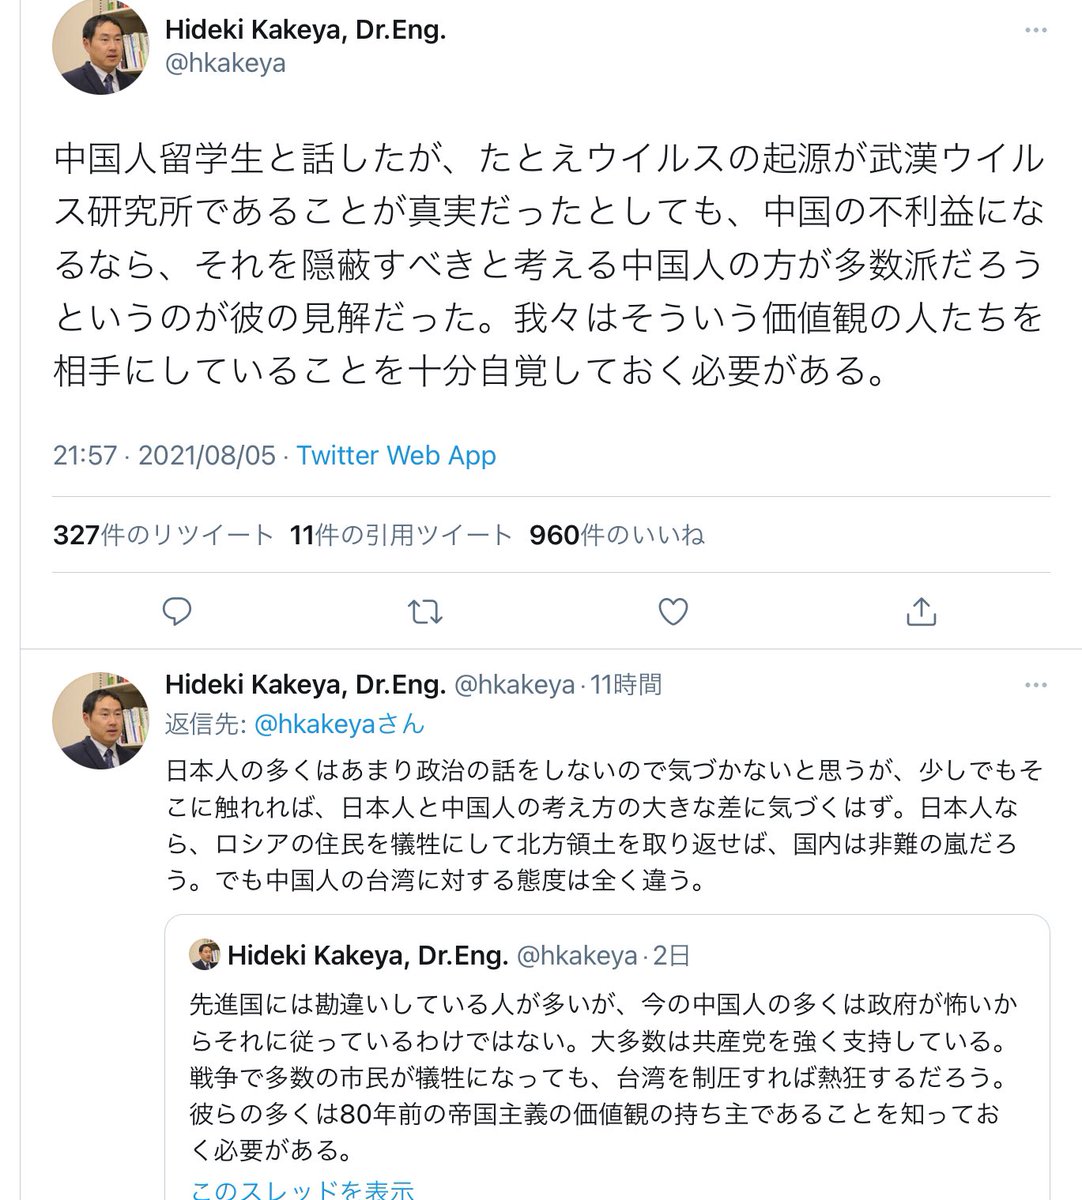Click small avatar in quoted tweet
Screen dimensions: 1082x1200
tap(204, 955)
